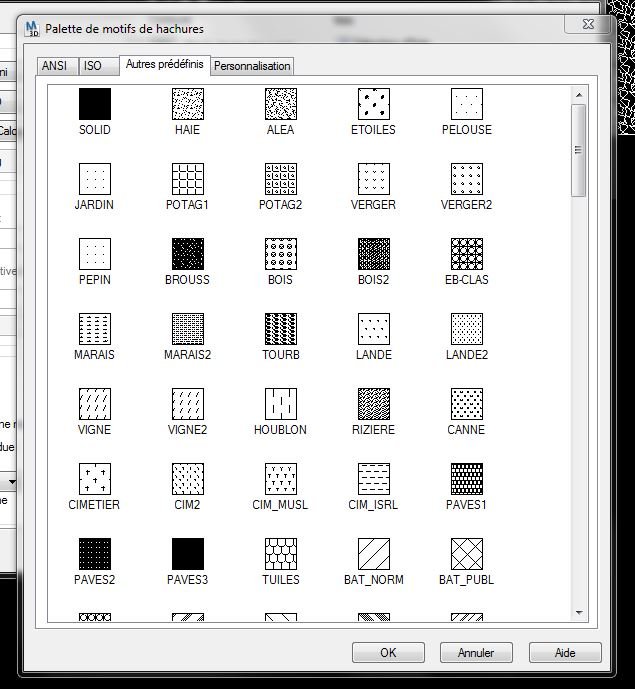Choose the EB-CLAS hatch pattern
This screenshot has width=635, height=689.
click(467, 254)
